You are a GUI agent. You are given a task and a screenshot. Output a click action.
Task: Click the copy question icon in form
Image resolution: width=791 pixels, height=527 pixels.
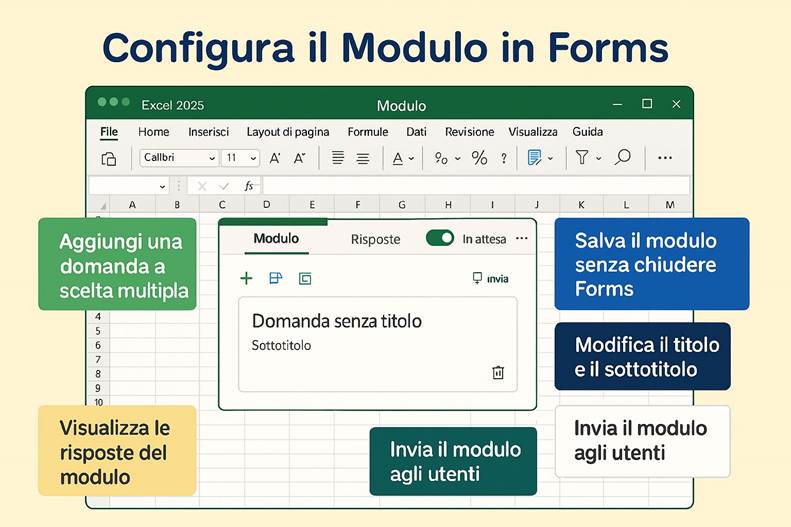point(305,278)
